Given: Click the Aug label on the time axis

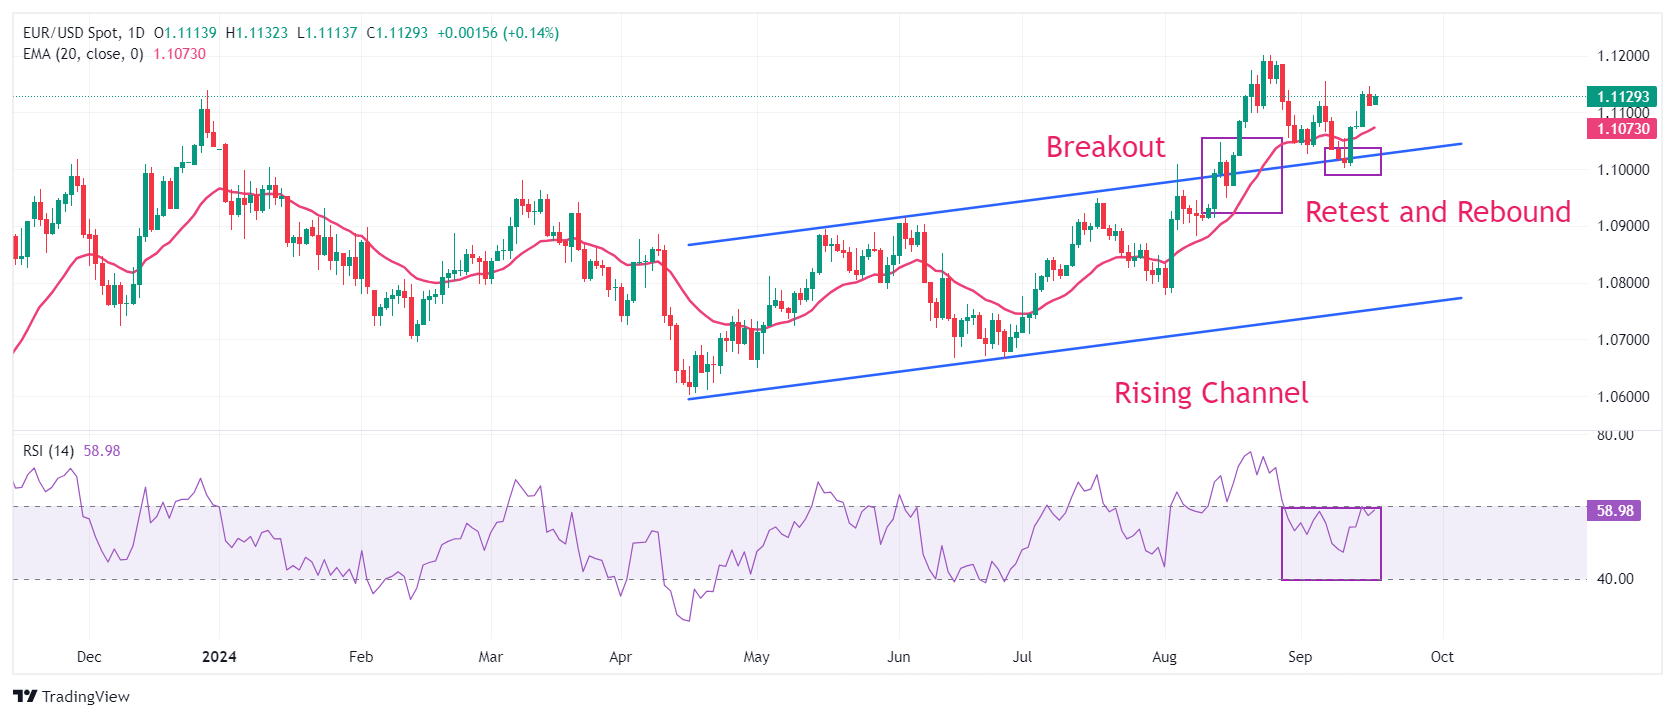Looking at the screenshot, I should pyautogui.click(x=1164, y=657).
